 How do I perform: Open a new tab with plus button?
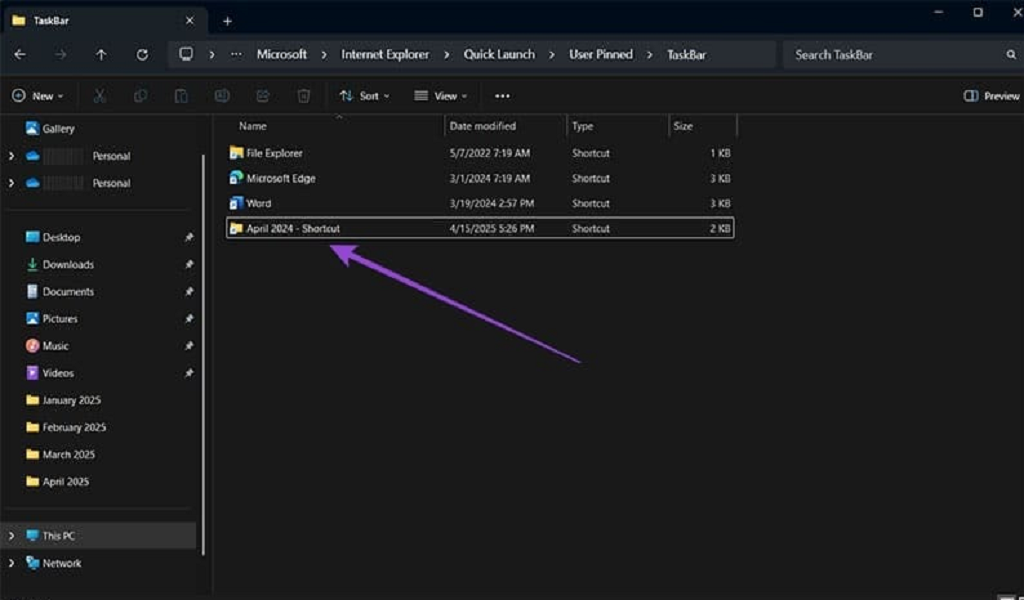point(227,21)
